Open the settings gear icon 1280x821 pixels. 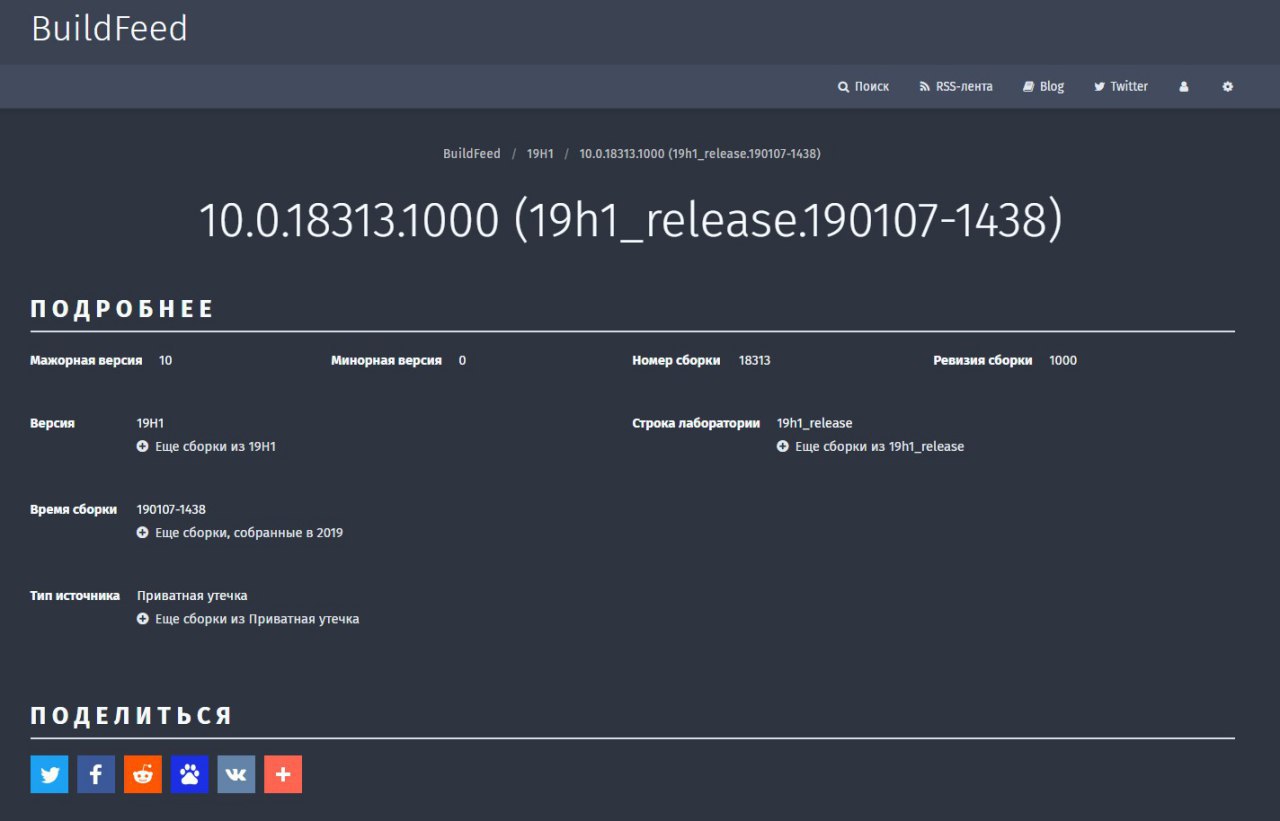coord(1228,87)
